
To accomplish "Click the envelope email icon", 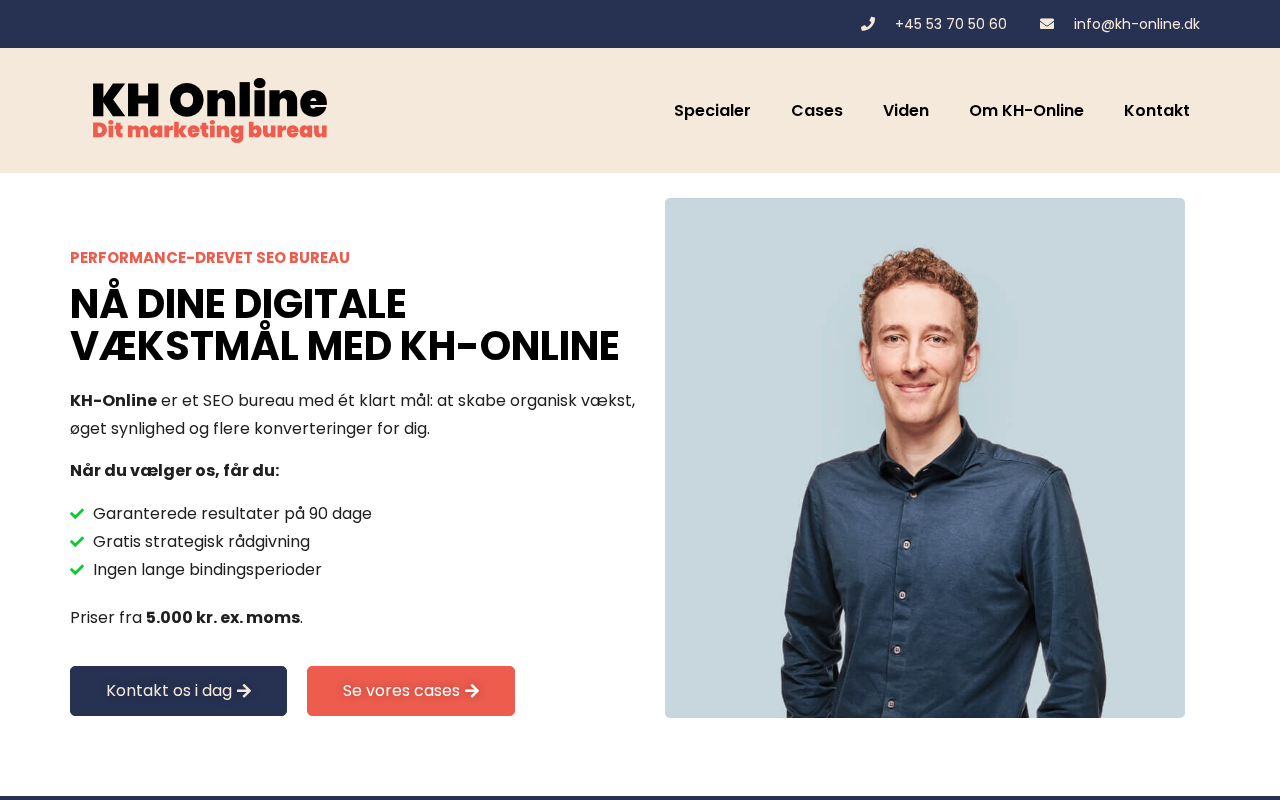I will [1047, 24].
